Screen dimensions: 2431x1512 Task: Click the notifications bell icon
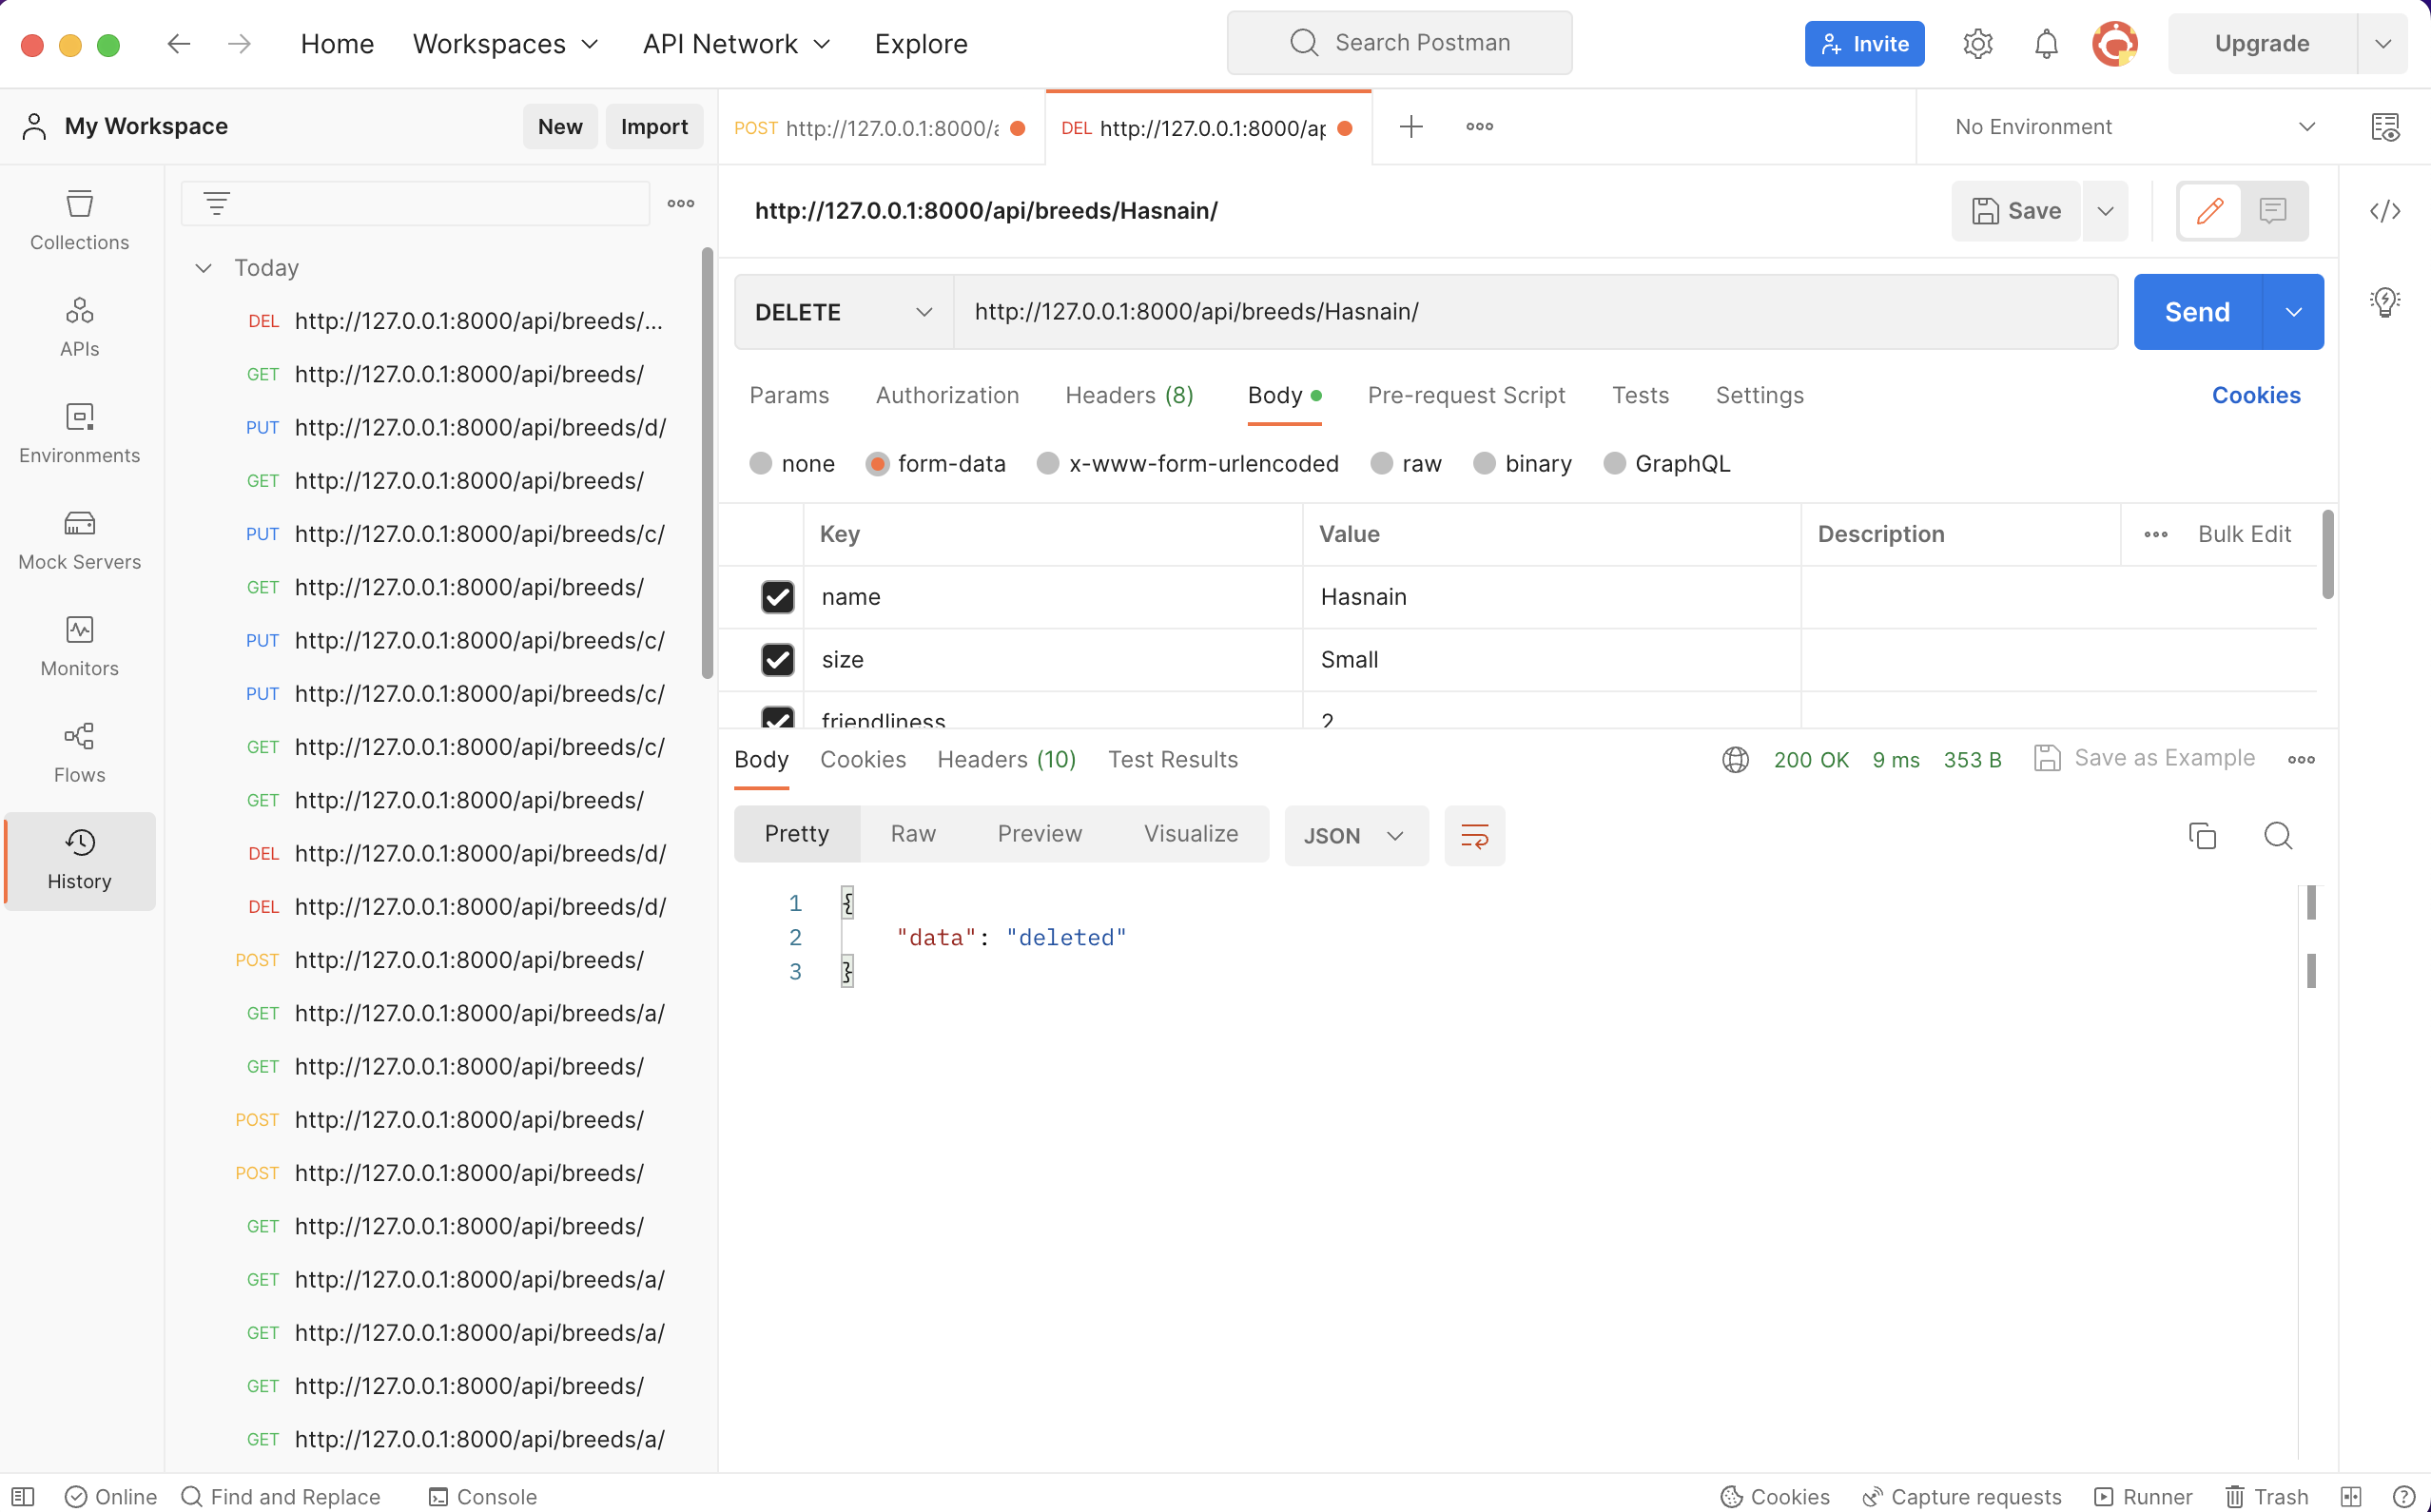click(2045, 44)
